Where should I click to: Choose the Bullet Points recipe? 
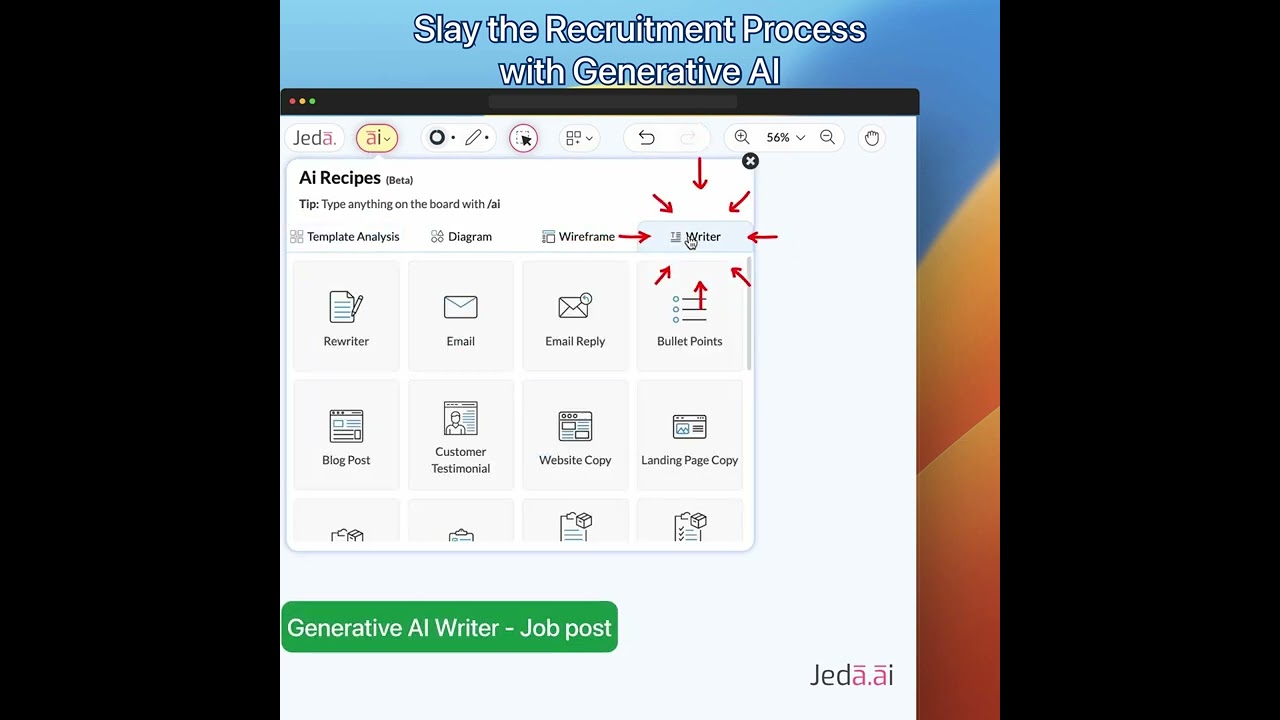(690, 317)
